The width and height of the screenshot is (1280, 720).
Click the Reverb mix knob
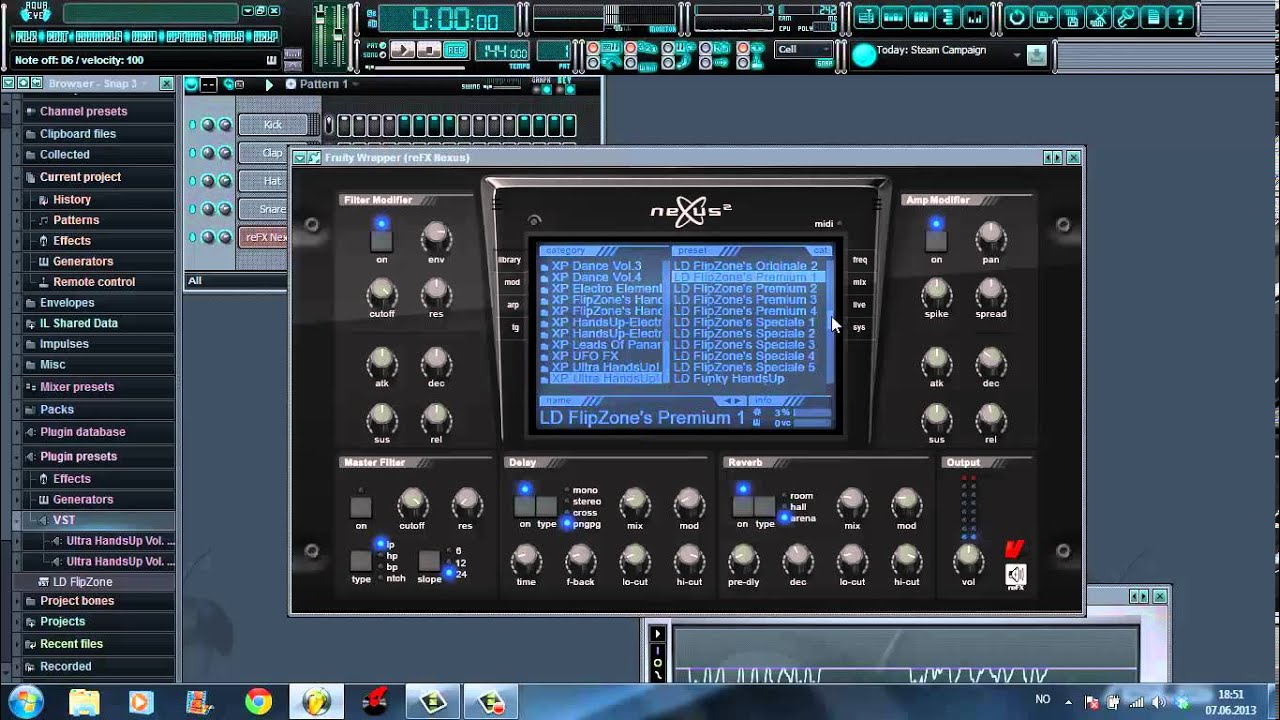pyautogui.click(x=852, y=503)
